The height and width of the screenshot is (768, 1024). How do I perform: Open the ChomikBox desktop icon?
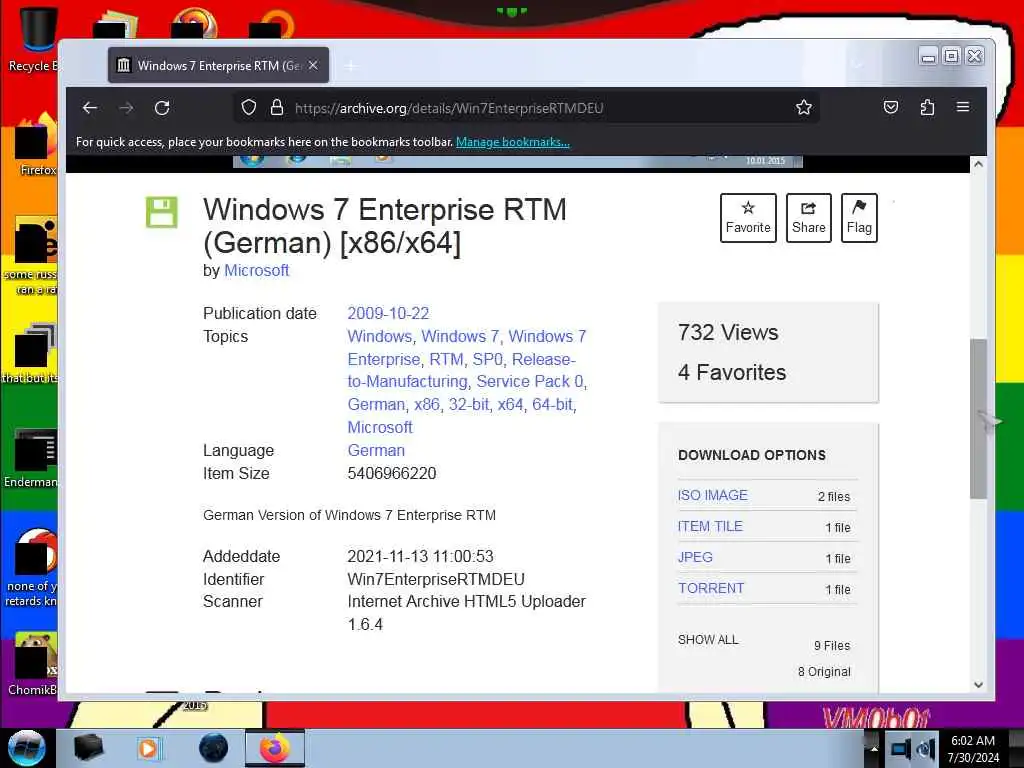pos(34,665)
